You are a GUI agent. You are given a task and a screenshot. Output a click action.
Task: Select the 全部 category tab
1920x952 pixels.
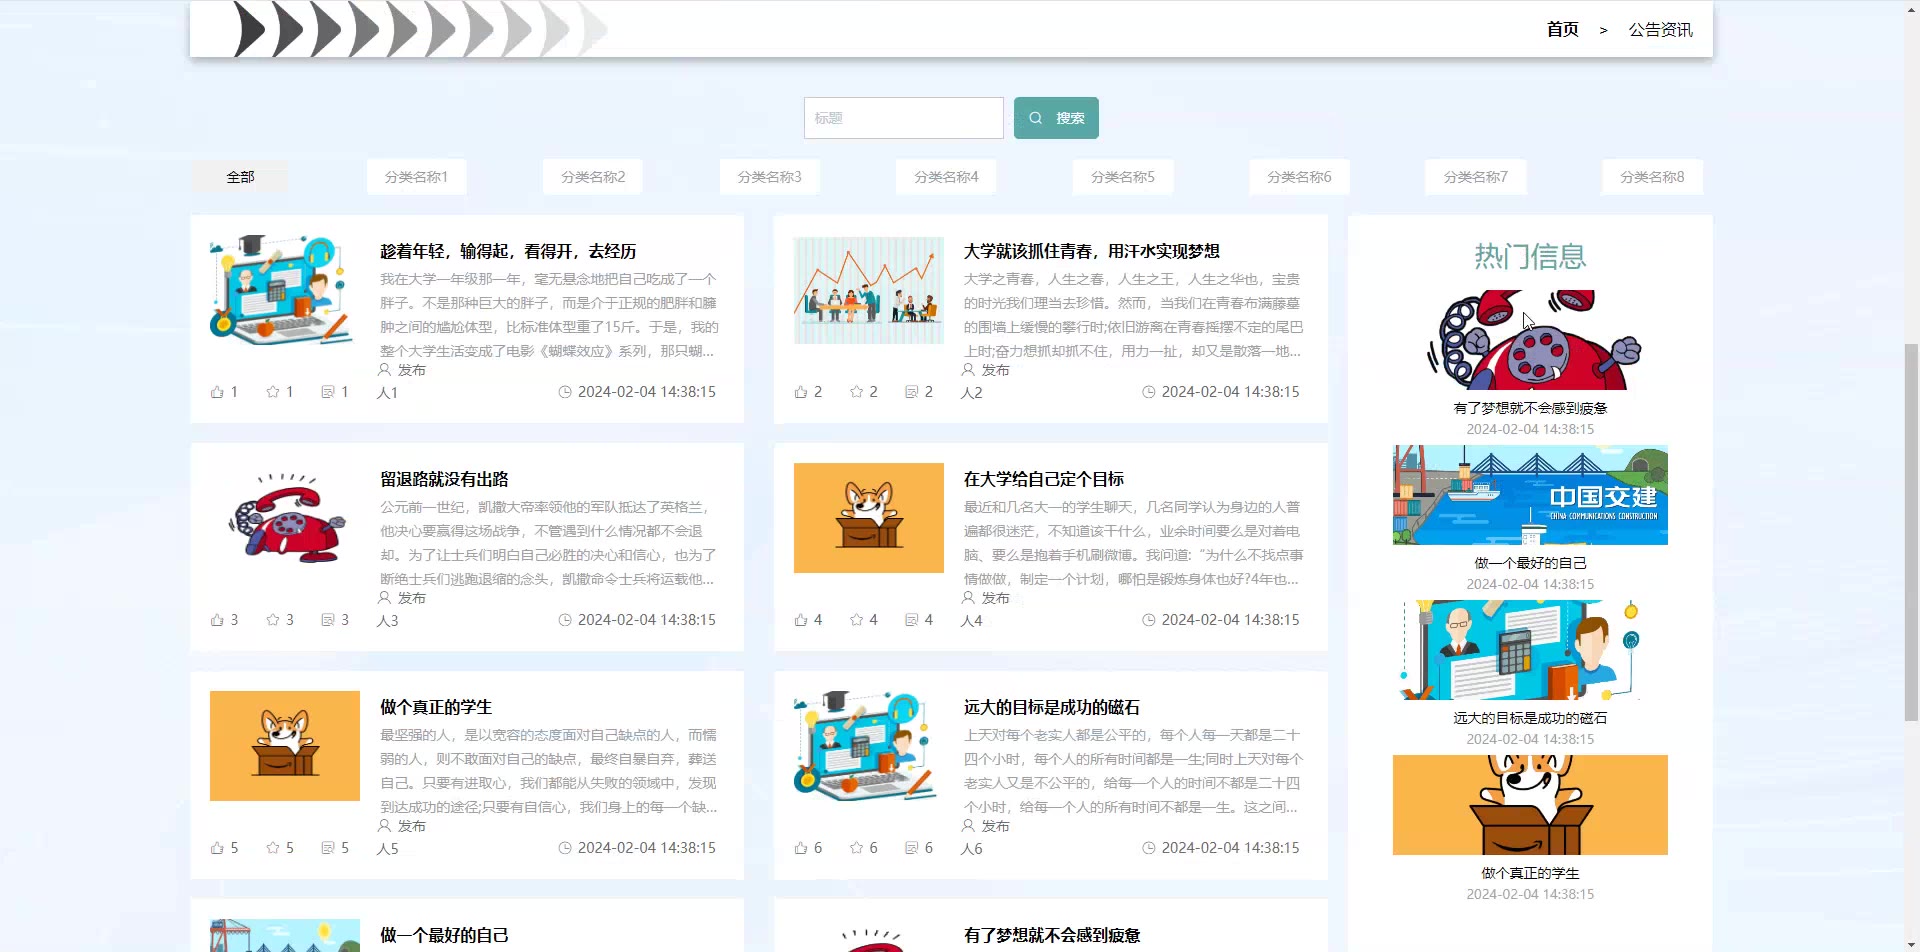tap(240, 177)
